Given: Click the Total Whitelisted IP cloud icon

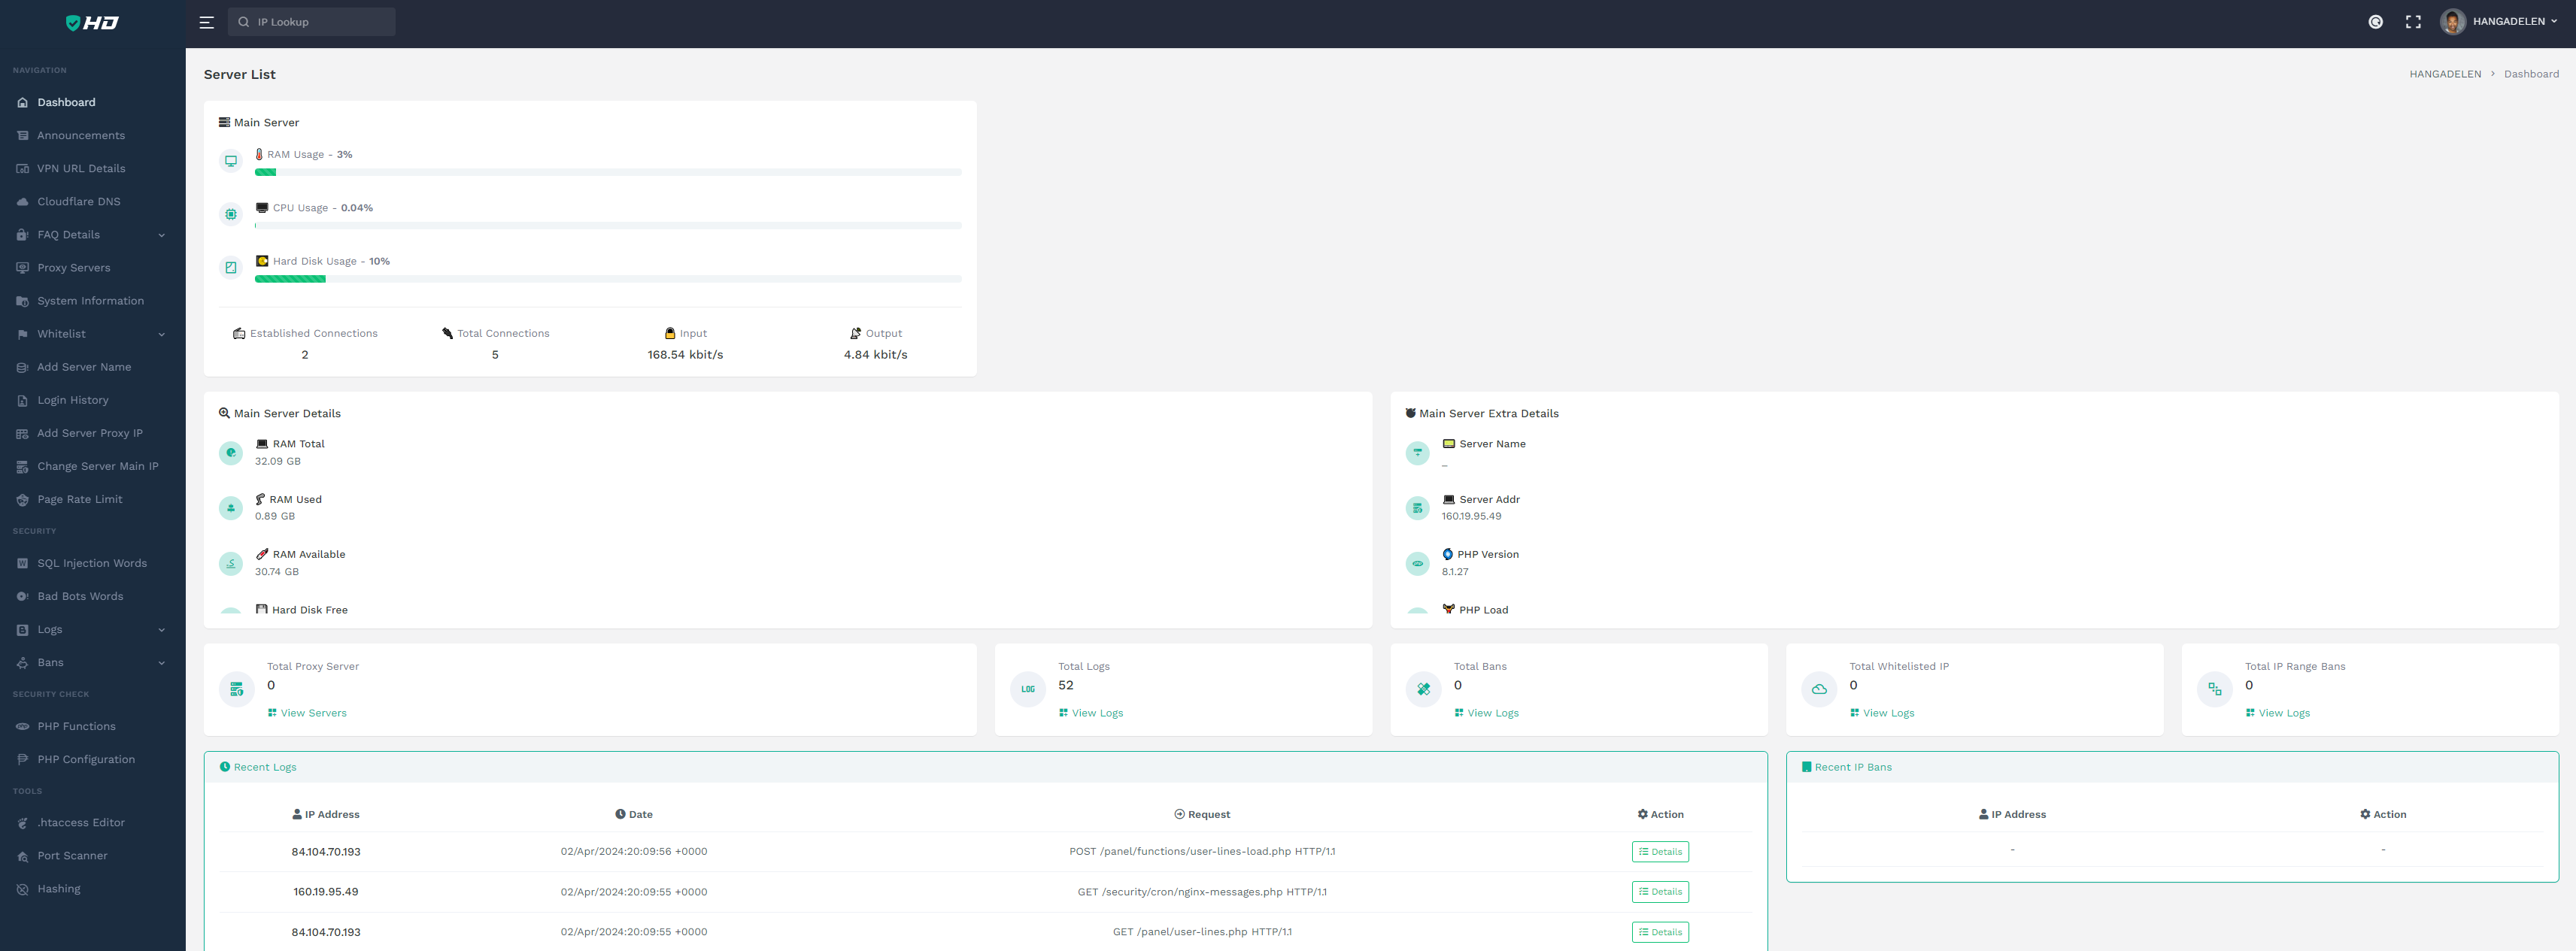Looking at the screenshot, I should 1819,689.
